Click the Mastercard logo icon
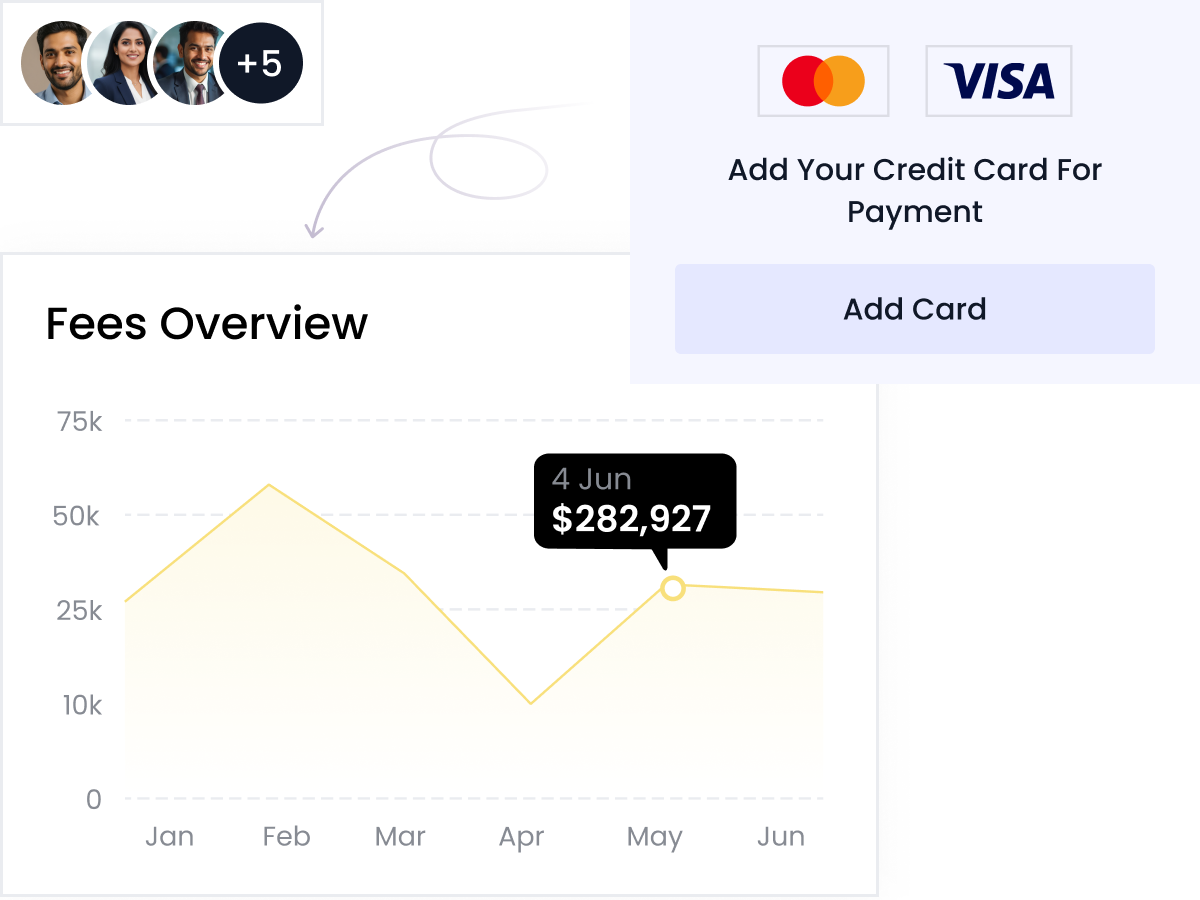1200x900 pixels. click(823, 81)
